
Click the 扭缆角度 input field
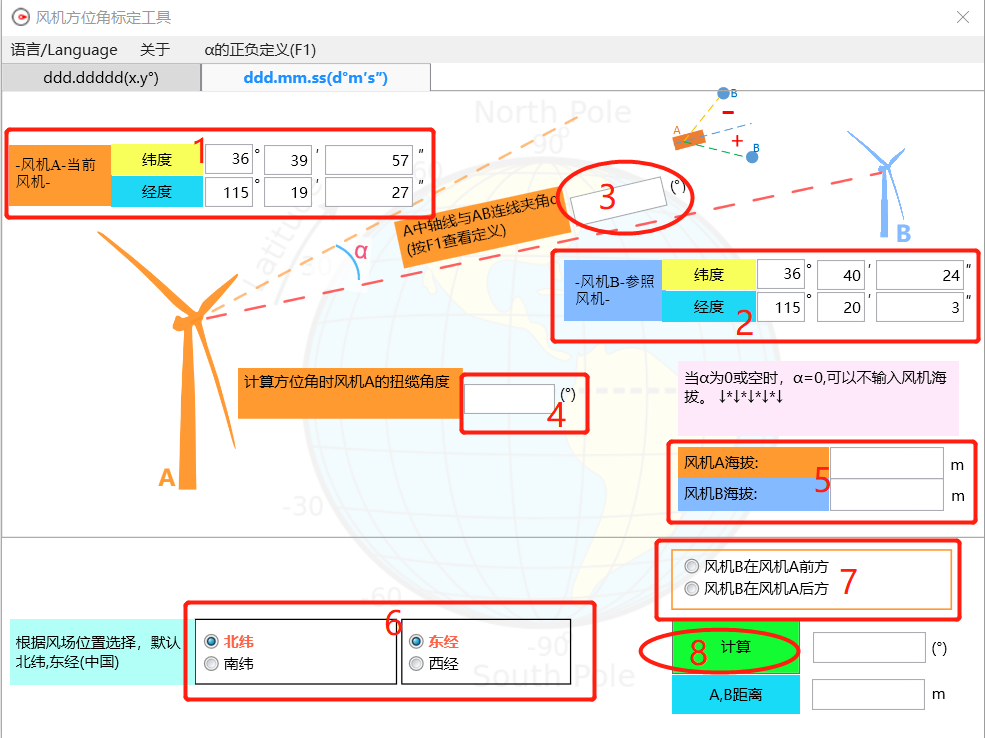509,399
